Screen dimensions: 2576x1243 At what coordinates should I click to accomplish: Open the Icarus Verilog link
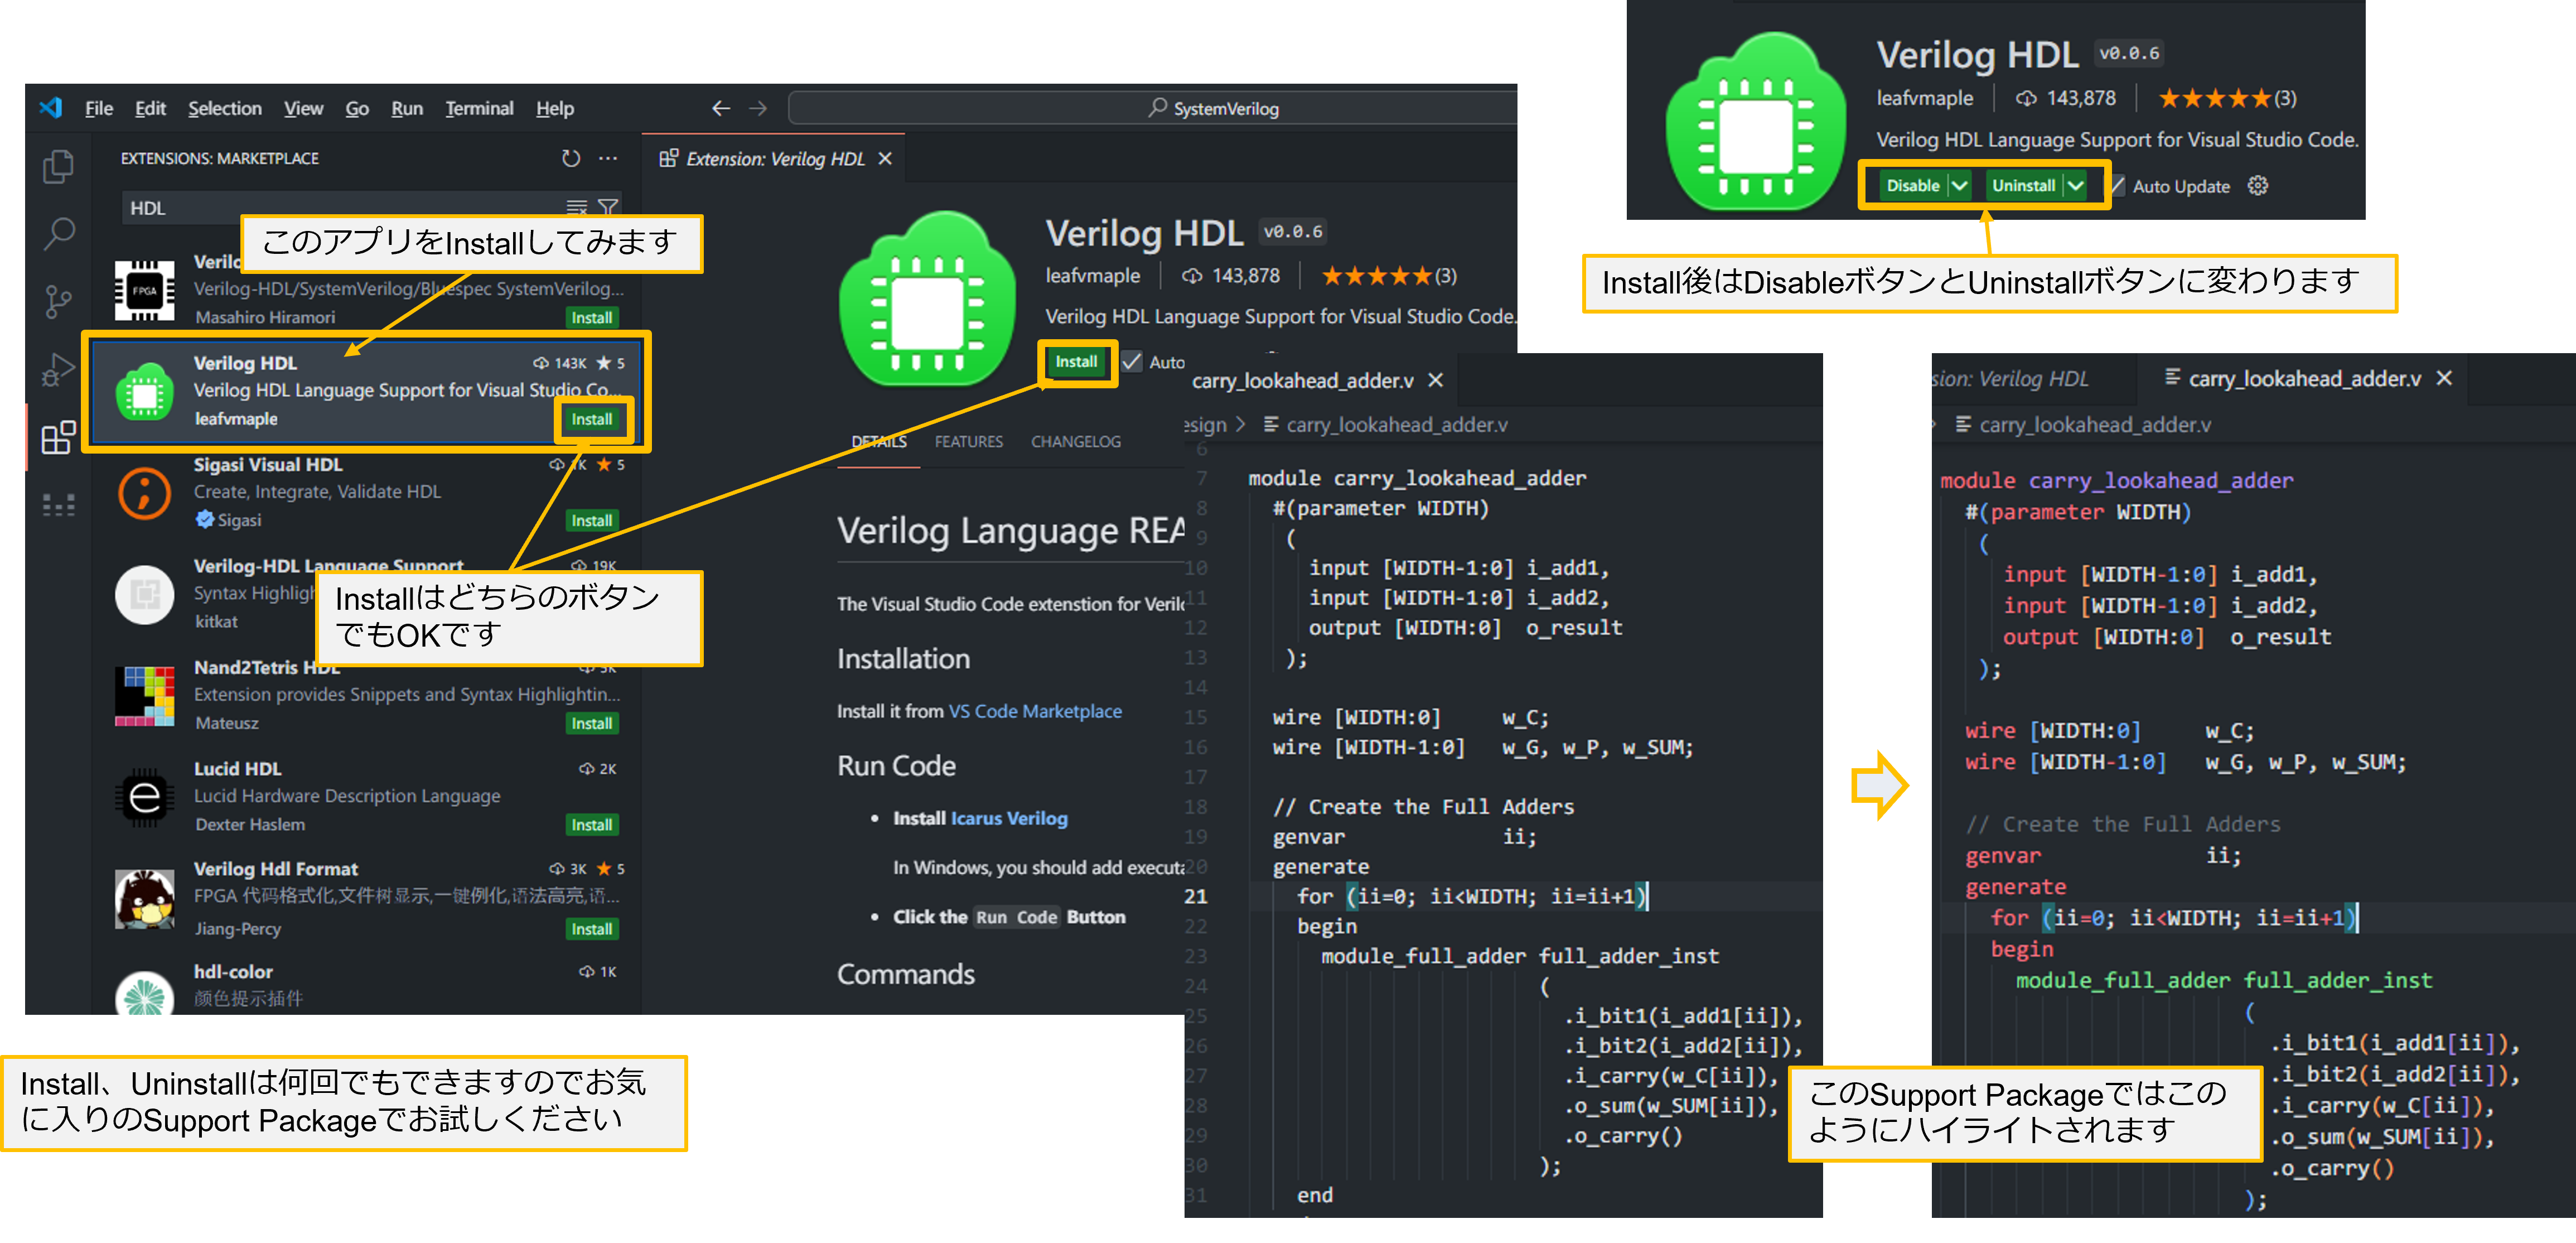1009,818
